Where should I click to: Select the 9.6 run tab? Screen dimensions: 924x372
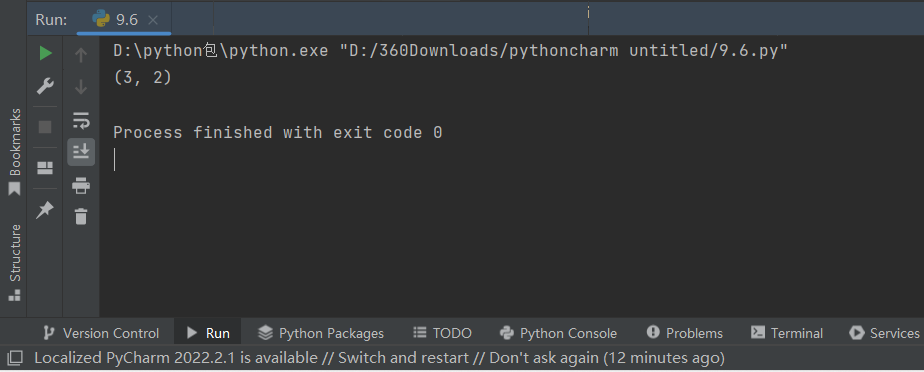[x=124, y=19]
